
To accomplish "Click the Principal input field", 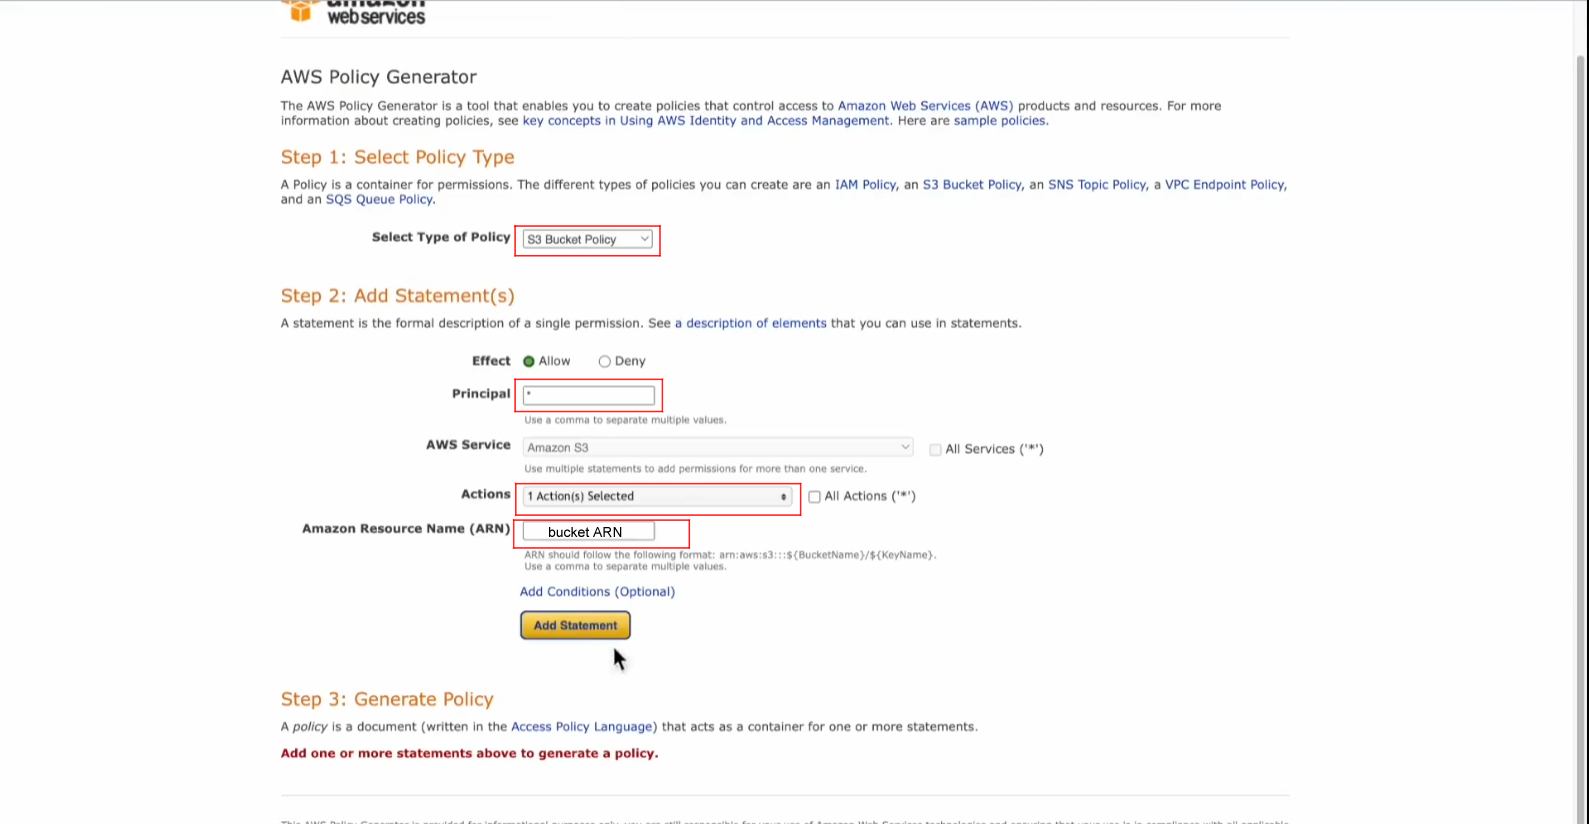I will [589, 395].
